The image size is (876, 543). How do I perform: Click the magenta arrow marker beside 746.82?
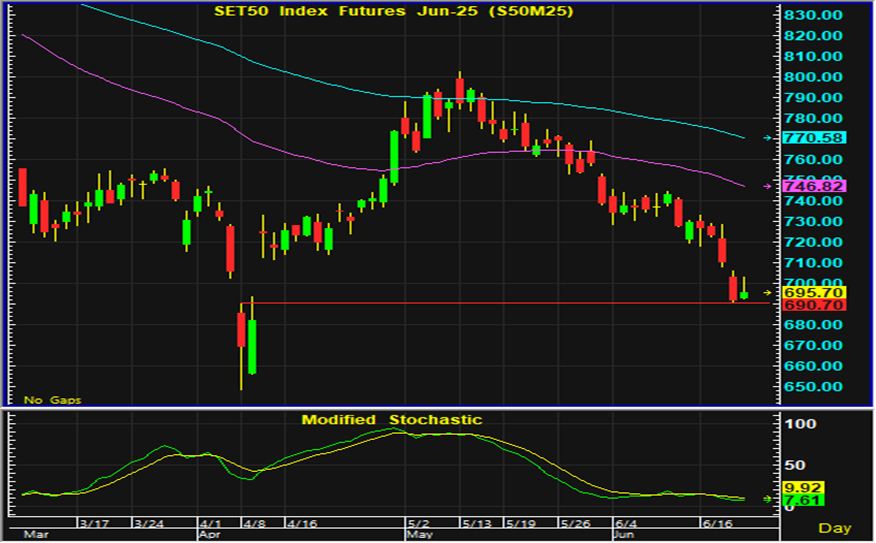click(x=768, y=186)
